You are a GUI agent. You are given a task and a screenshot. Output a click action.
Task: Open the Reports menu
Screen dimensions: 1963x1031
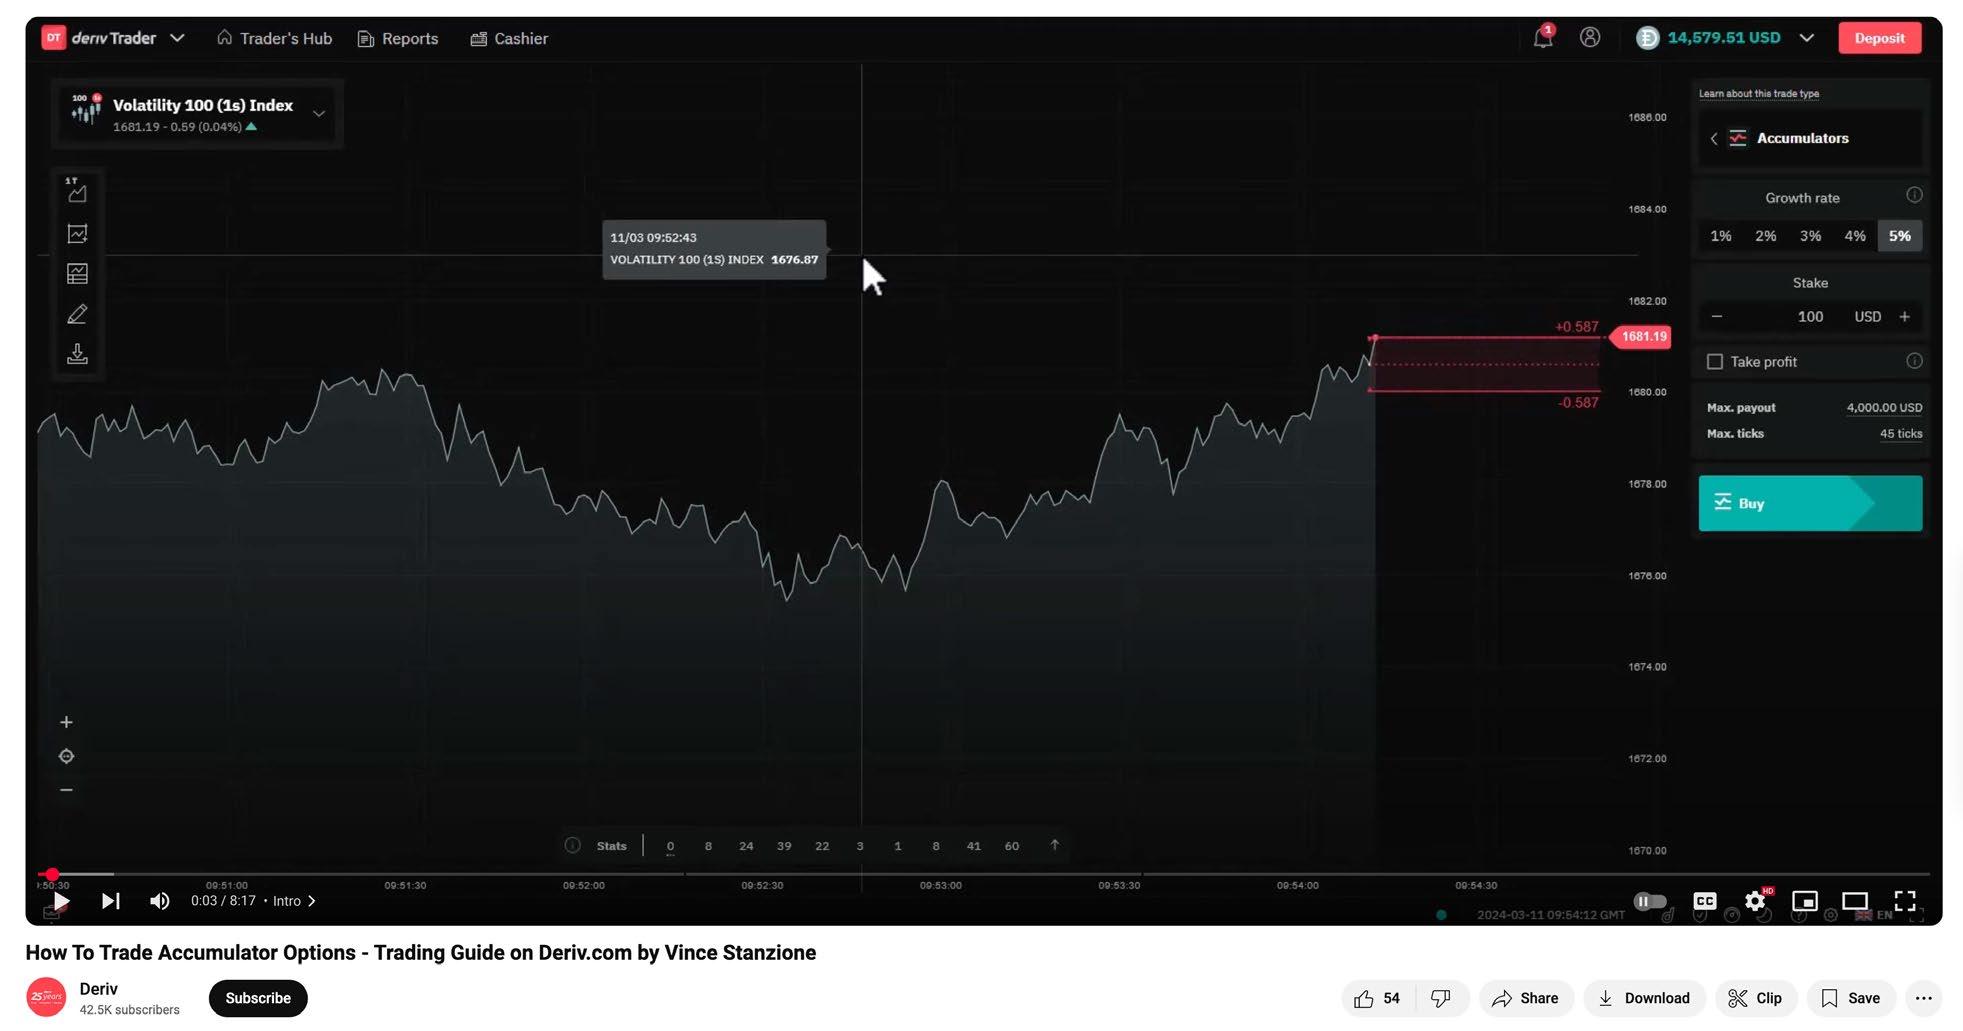398,38
